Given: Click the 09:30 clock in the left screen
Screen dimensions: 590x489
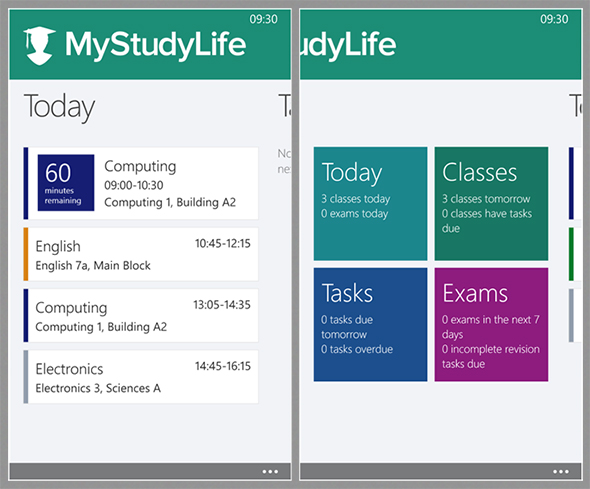Looking at the screenshot, I should click(x=263, y=19).
